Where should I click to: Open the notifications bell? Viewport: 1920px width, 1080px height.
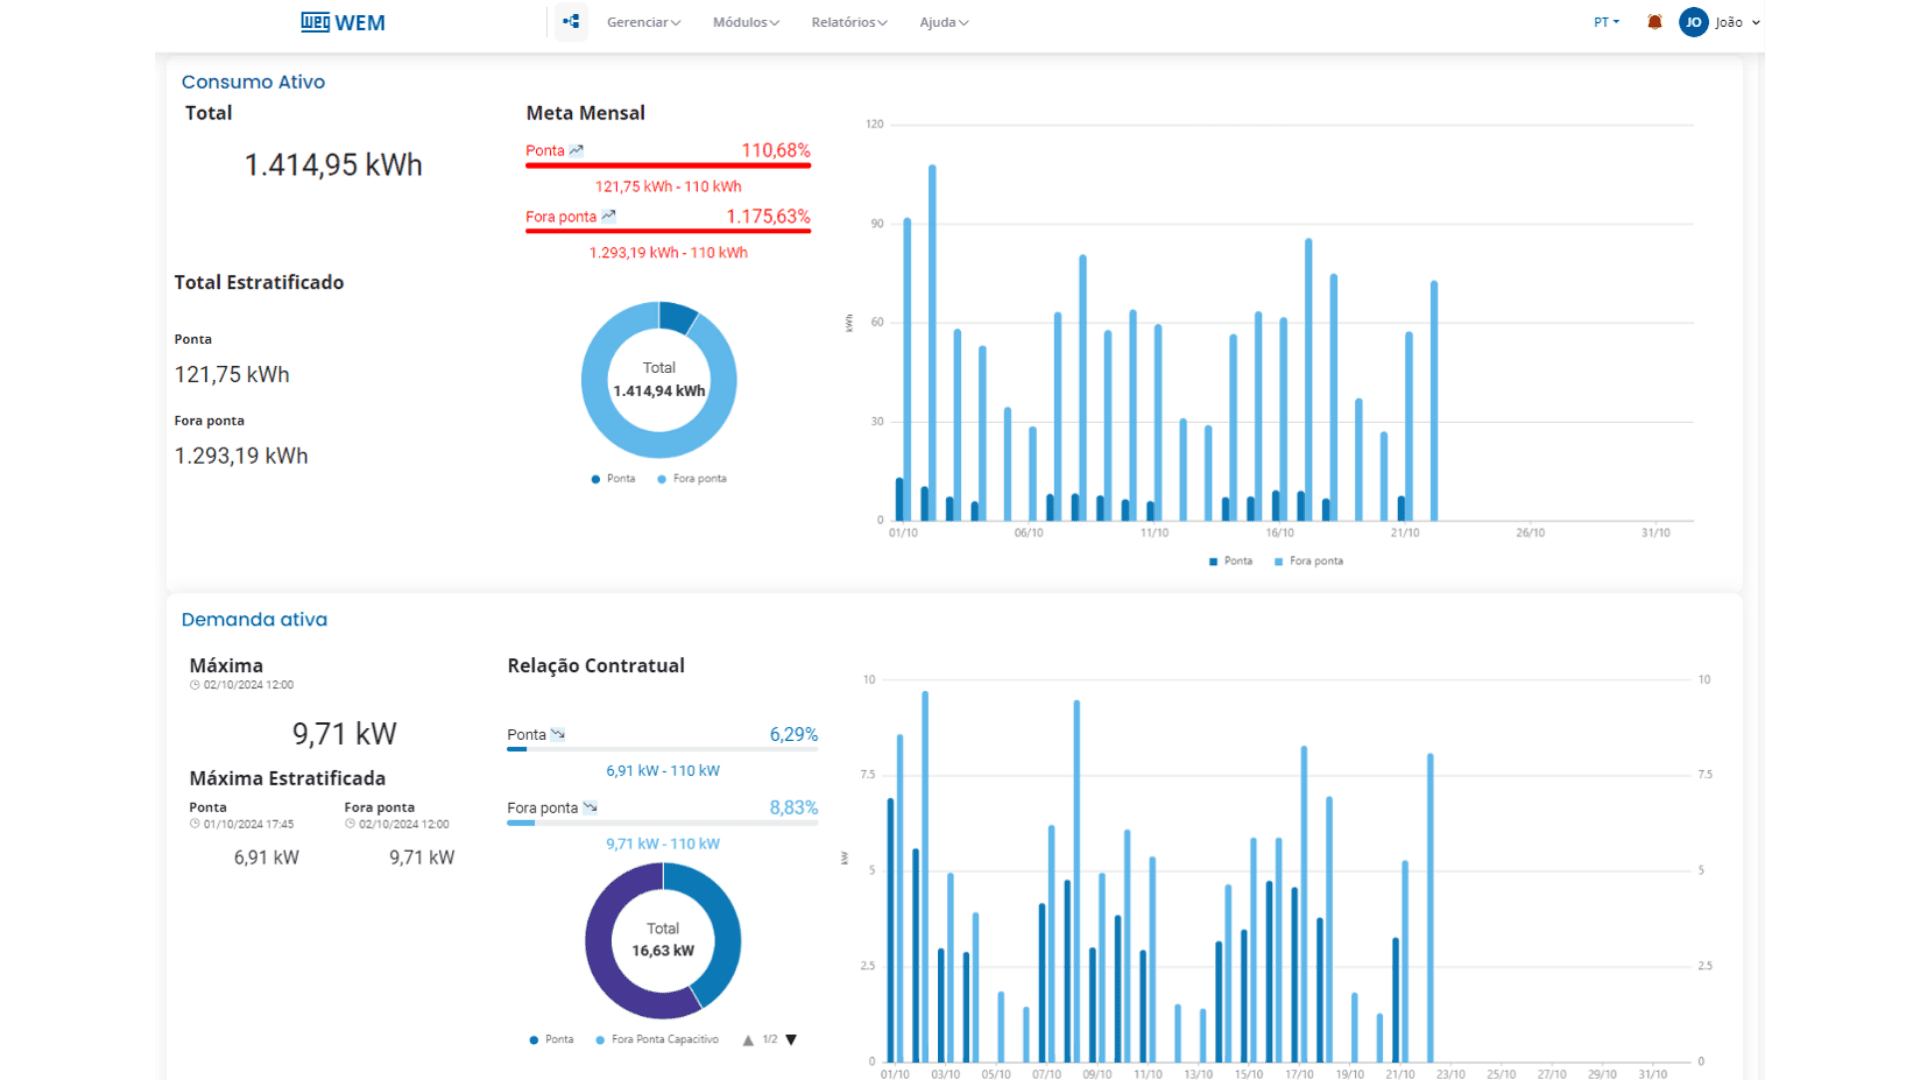(1655, 22)
